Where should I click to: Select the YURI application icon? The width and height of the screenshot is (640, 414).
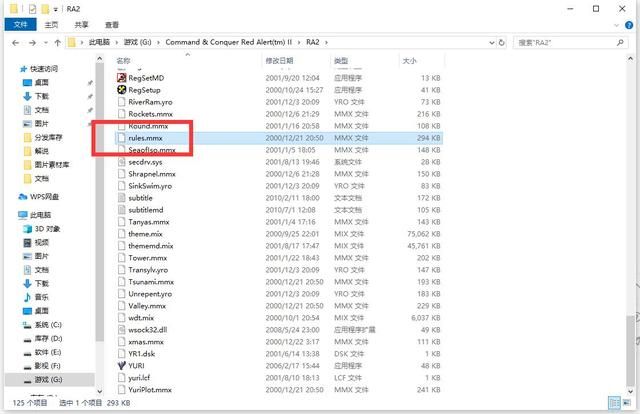coord(122,365)
